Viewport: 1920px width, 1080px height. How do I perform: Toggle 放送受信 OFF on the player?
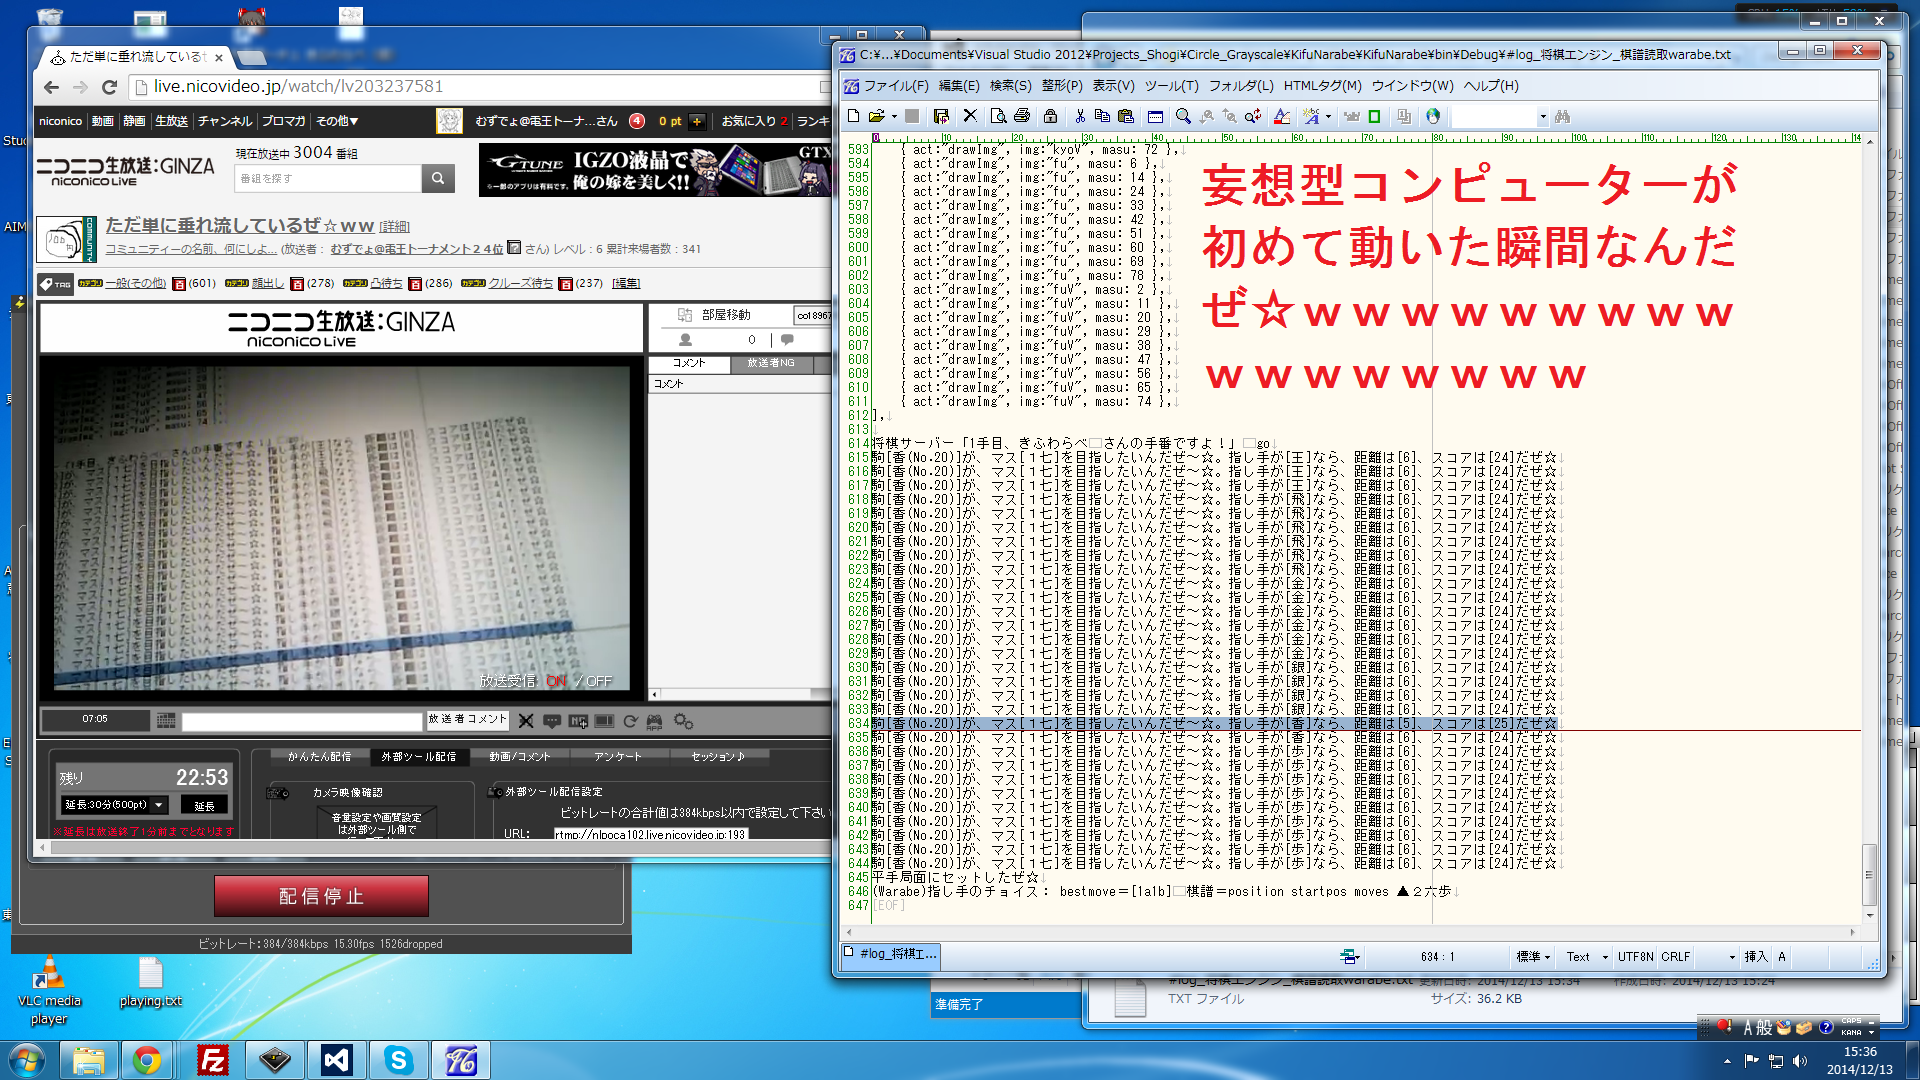point(599,681)
